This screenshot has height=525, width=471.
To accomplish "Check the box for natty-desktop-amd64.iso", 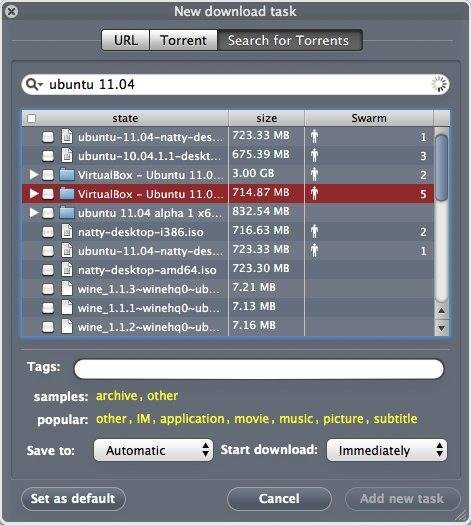I will click(48, 270).
